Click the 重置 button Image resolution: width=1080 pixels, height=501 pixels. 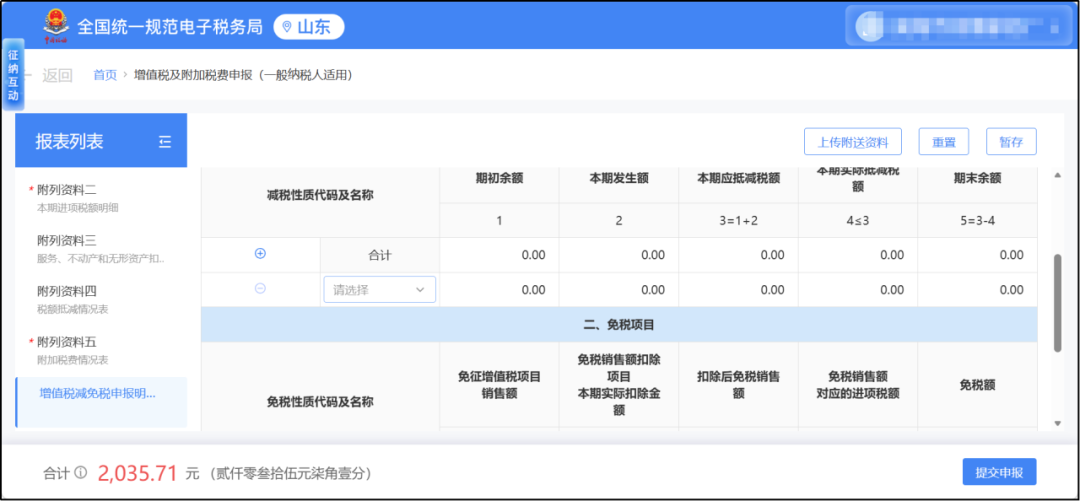tap(943, 142)
